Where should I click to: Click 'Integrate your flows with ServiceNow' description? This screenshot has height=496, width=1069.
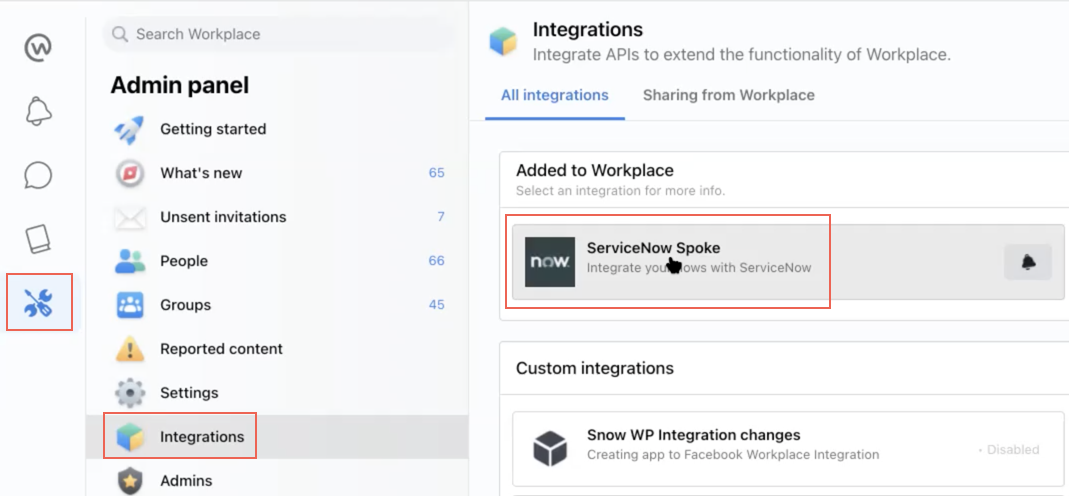pyautogui.click(x=699, y=268)
